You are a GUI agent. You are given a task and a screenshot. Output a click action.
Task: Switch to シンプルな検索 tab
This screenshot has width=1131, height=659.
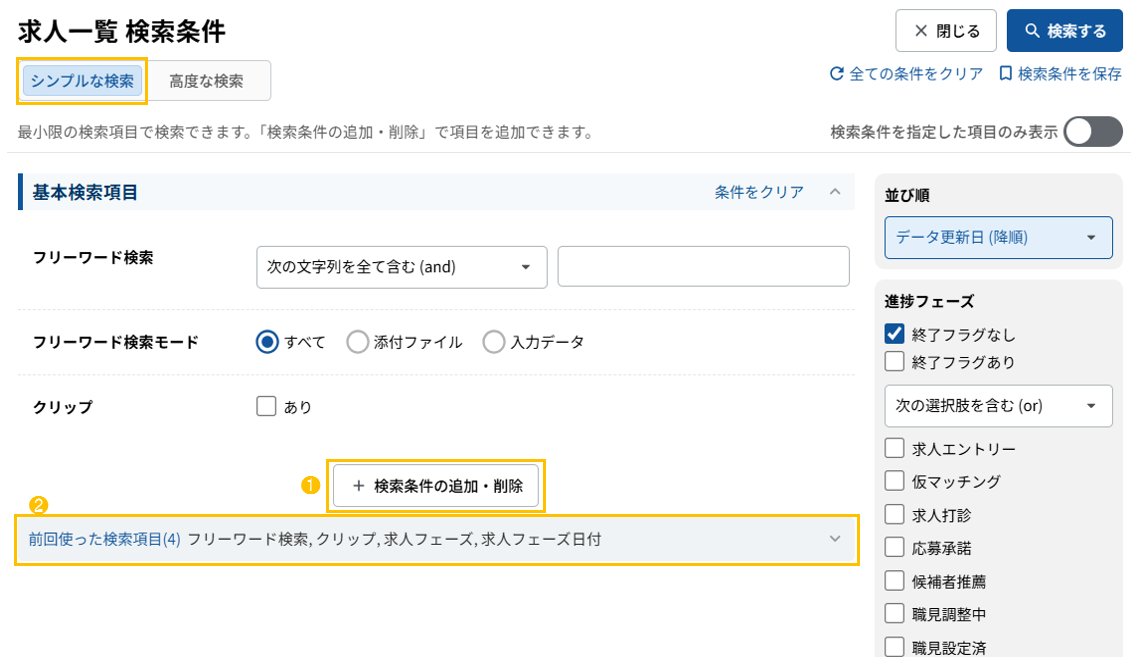82,81
